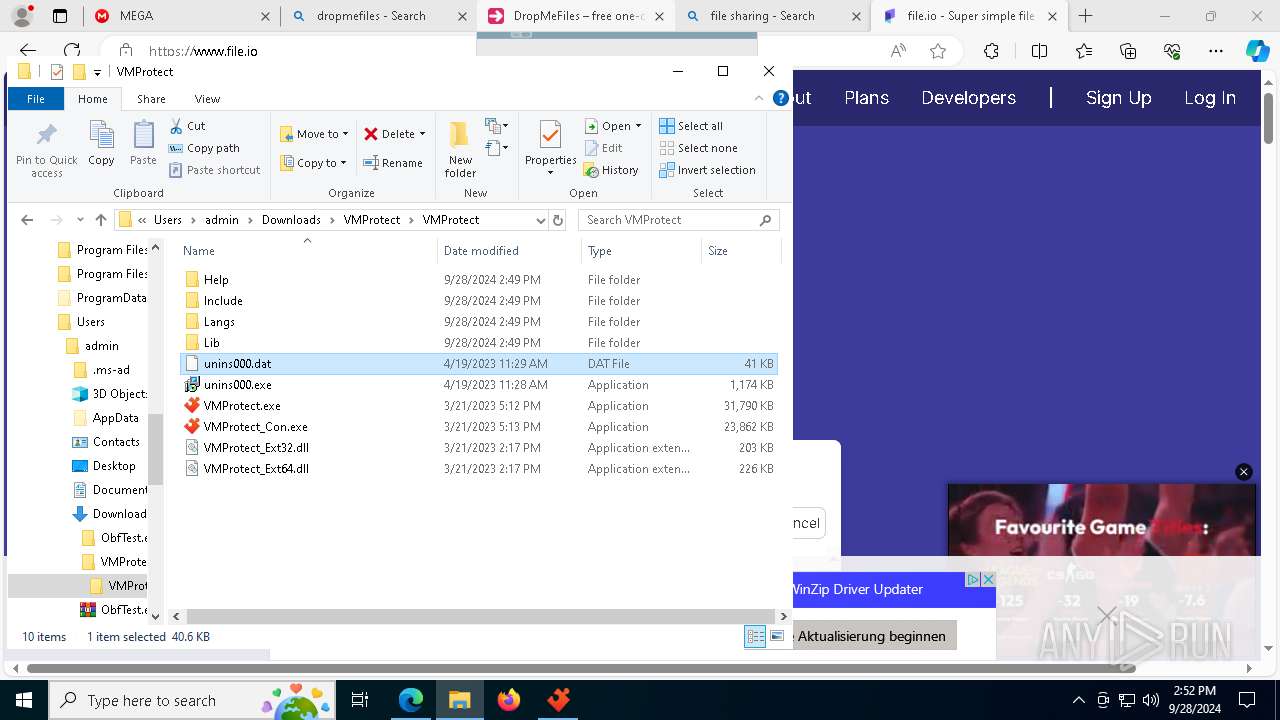Click Cut in the Clipboard group
Viewport: 1280px width, 720px height.
pyautogui.click(x=187, y=126)
